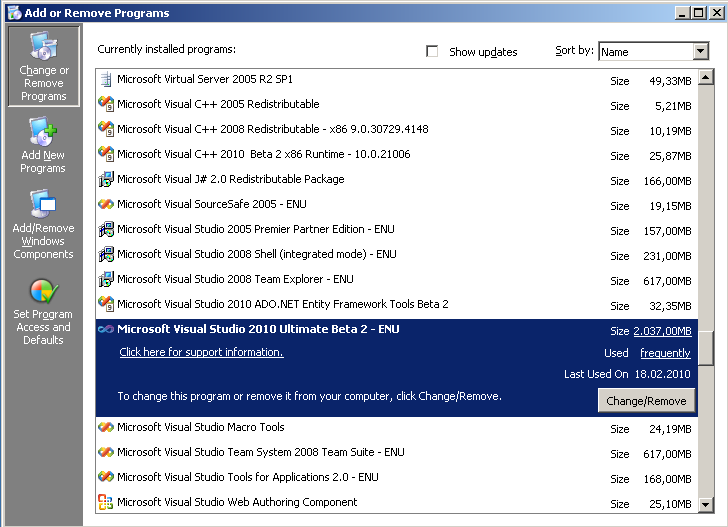The image size is (728, 527).
Task: Maximize the Add or Remove Programs window
Action: pos(698,13)
